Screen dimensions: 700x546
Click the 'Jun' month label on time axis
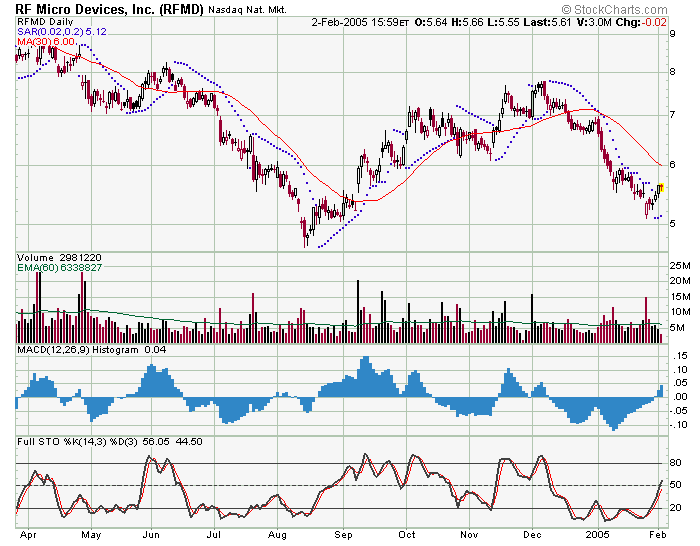(x=151, y=535)
